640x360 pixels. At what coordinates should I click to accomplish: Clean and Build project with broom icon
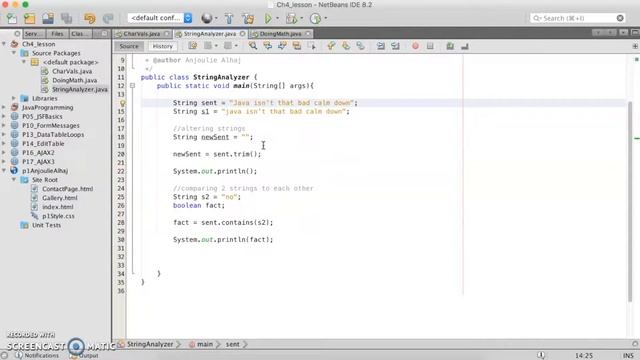[248, 18]
